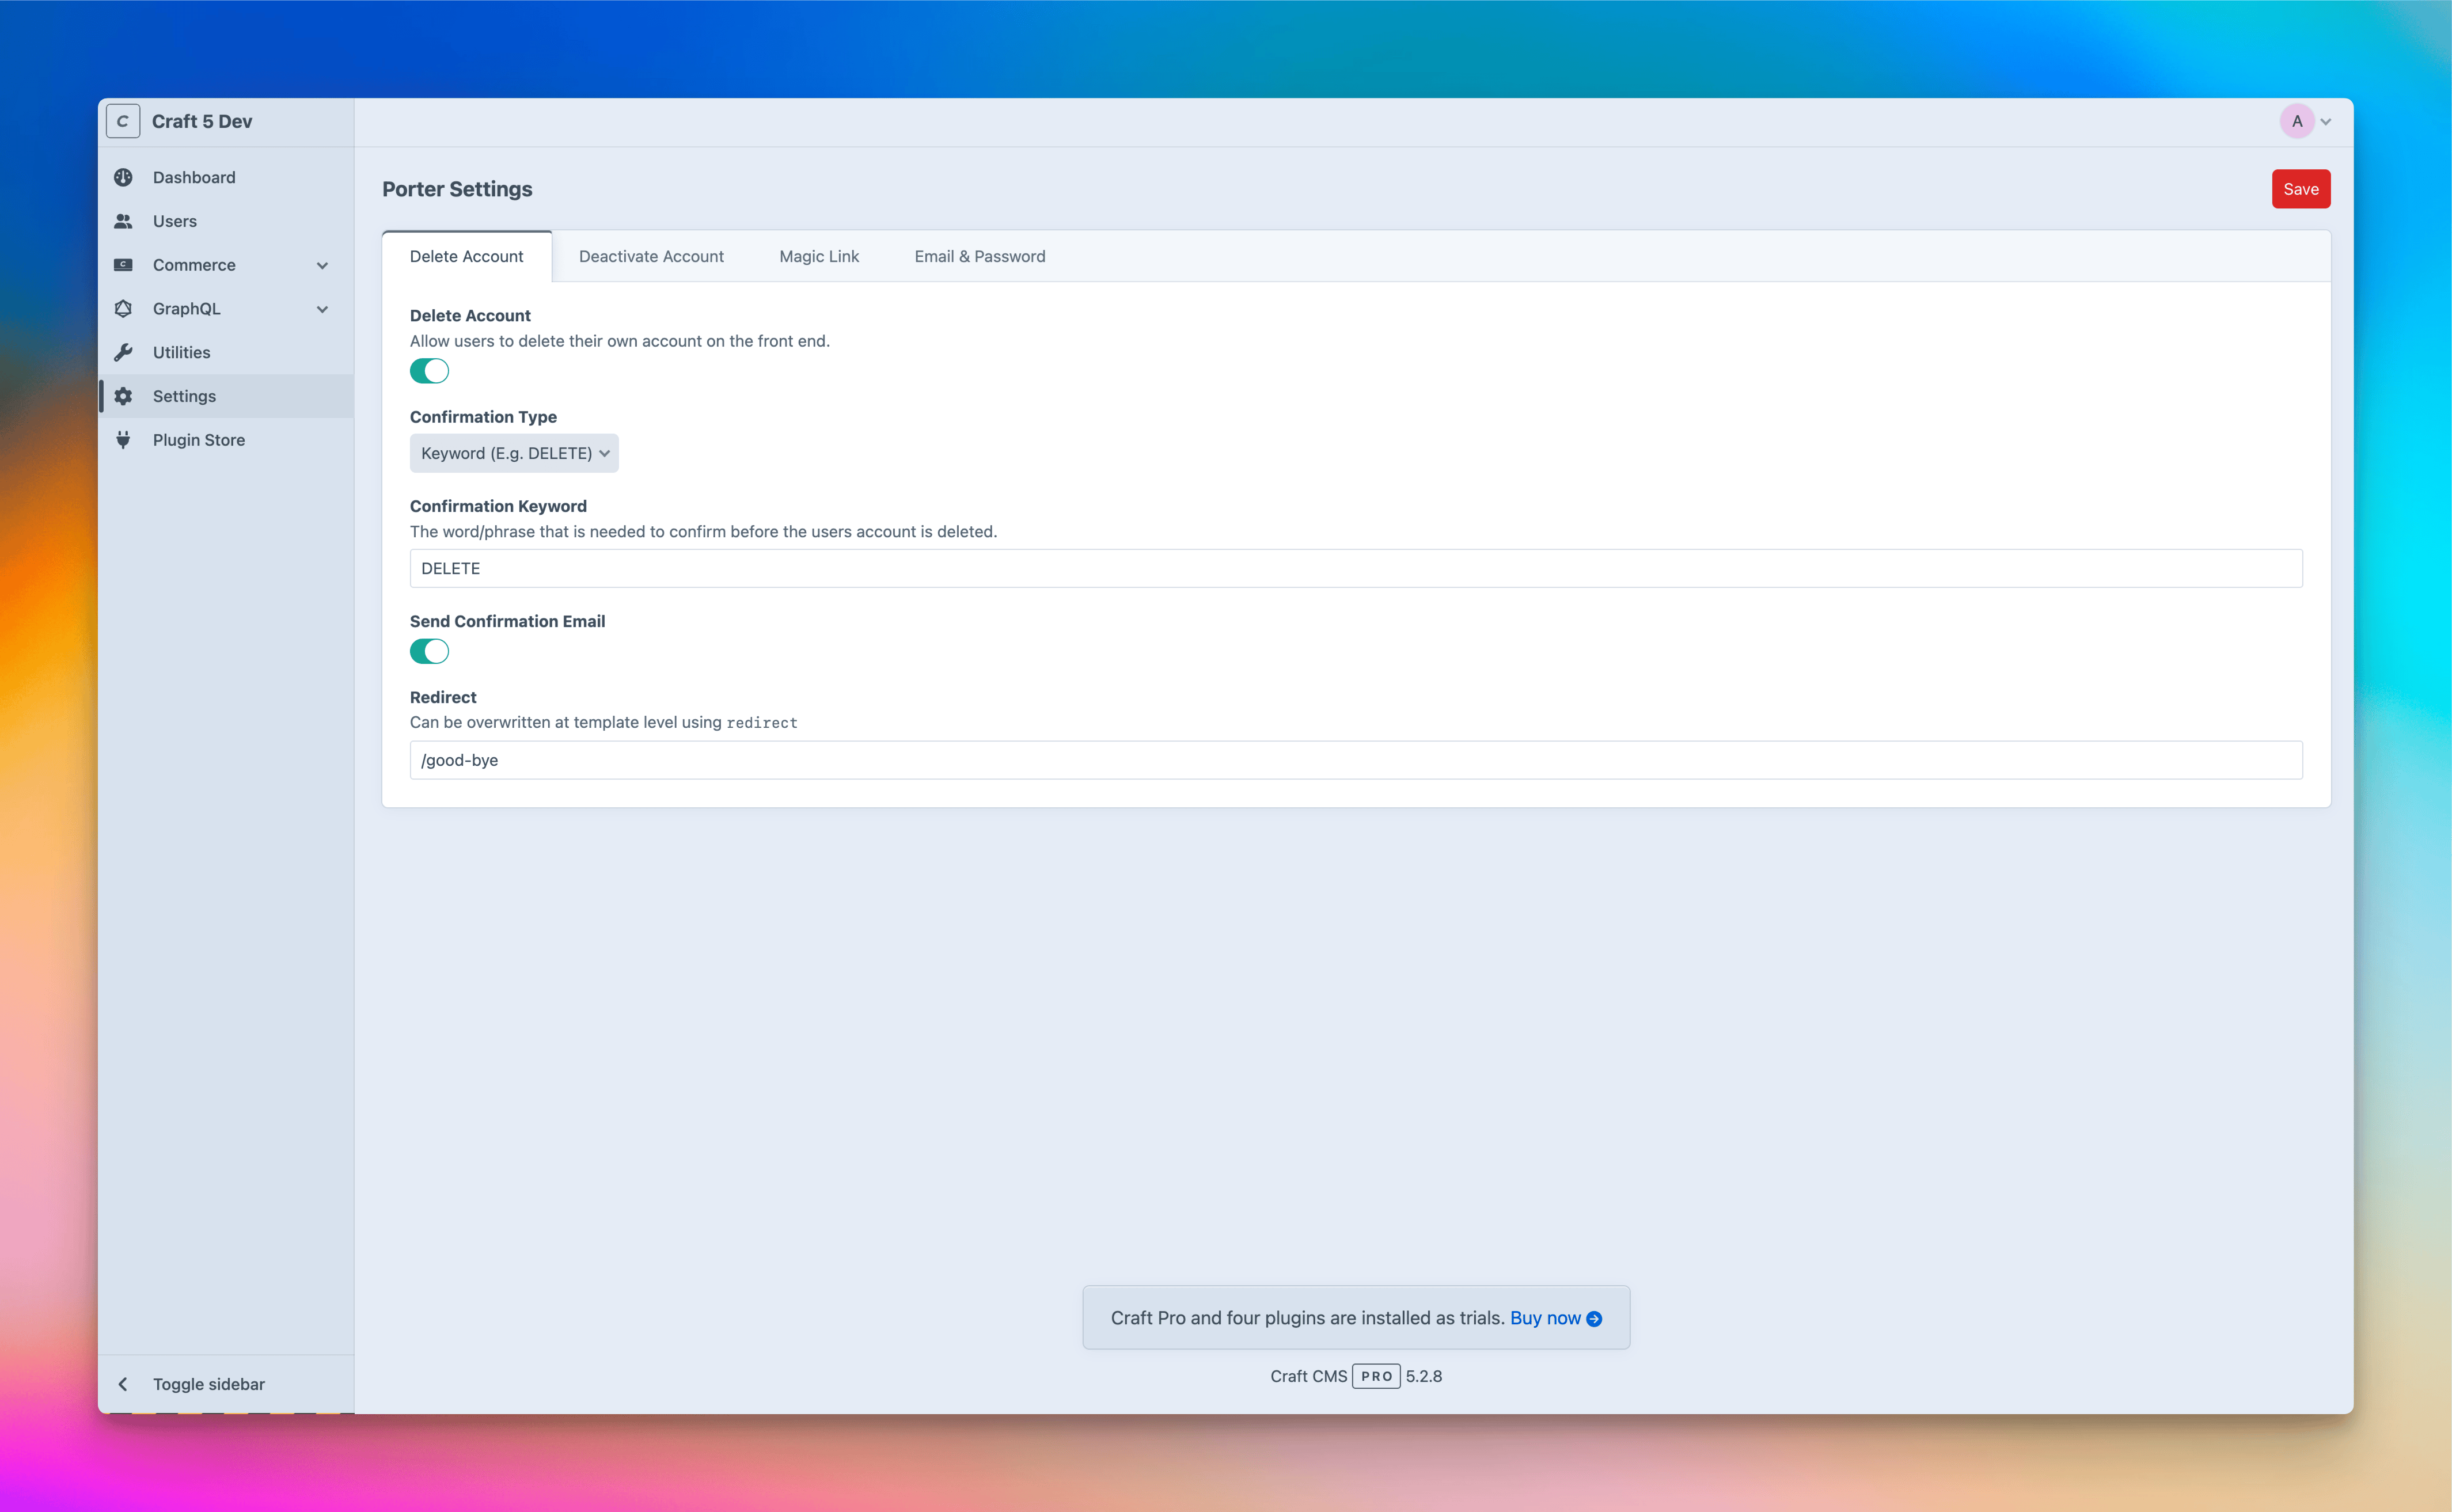Open the Confirmation Type dropdown
The height and width of the screenshot is (1512, 2452).
(514, 453)
